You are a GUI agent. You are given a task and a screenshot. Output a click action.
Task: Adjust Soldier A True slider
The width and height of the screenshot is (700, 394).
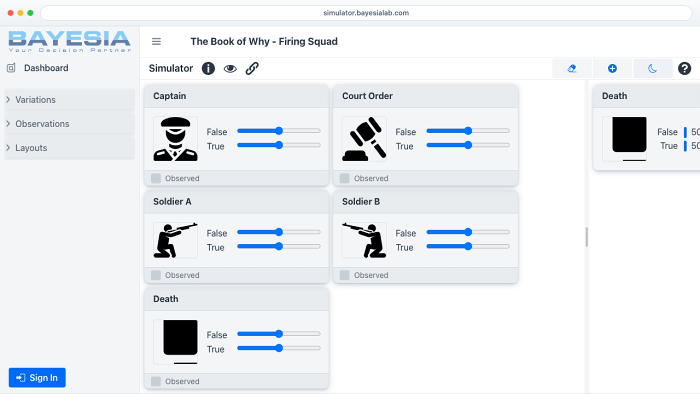pos(279,246)
